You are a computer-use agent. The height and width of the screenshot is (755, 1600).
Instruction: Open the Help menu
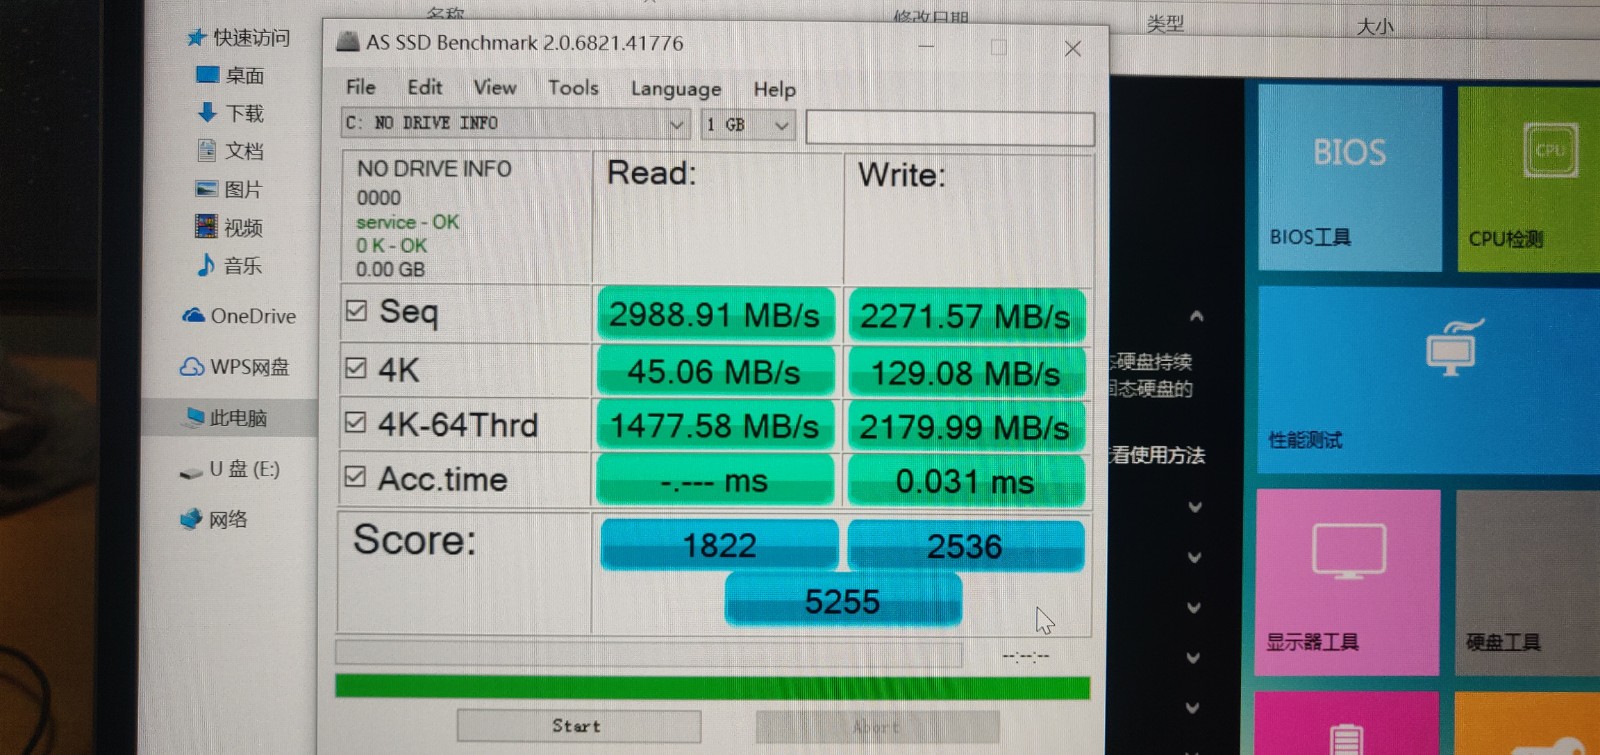click(x=774, y=89)
